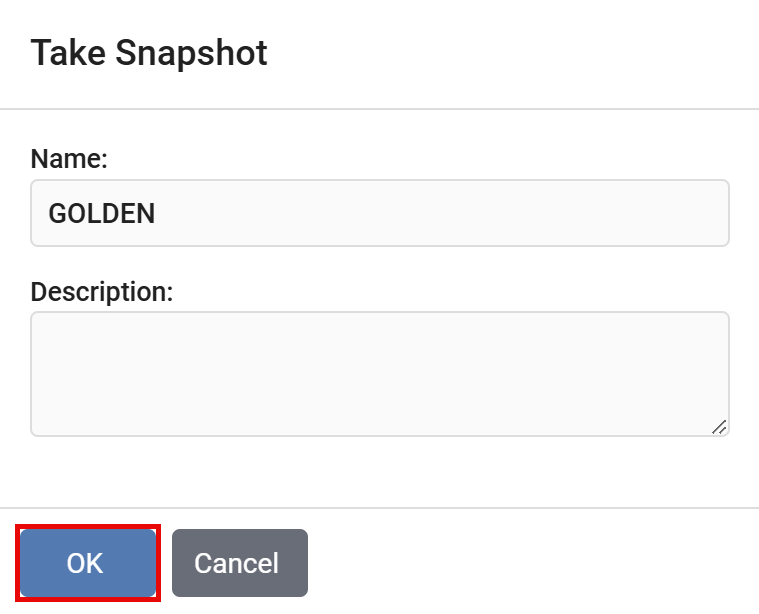Screen dimensions: 759x614
Task: Click the "Name:" label
Action: 69,158
